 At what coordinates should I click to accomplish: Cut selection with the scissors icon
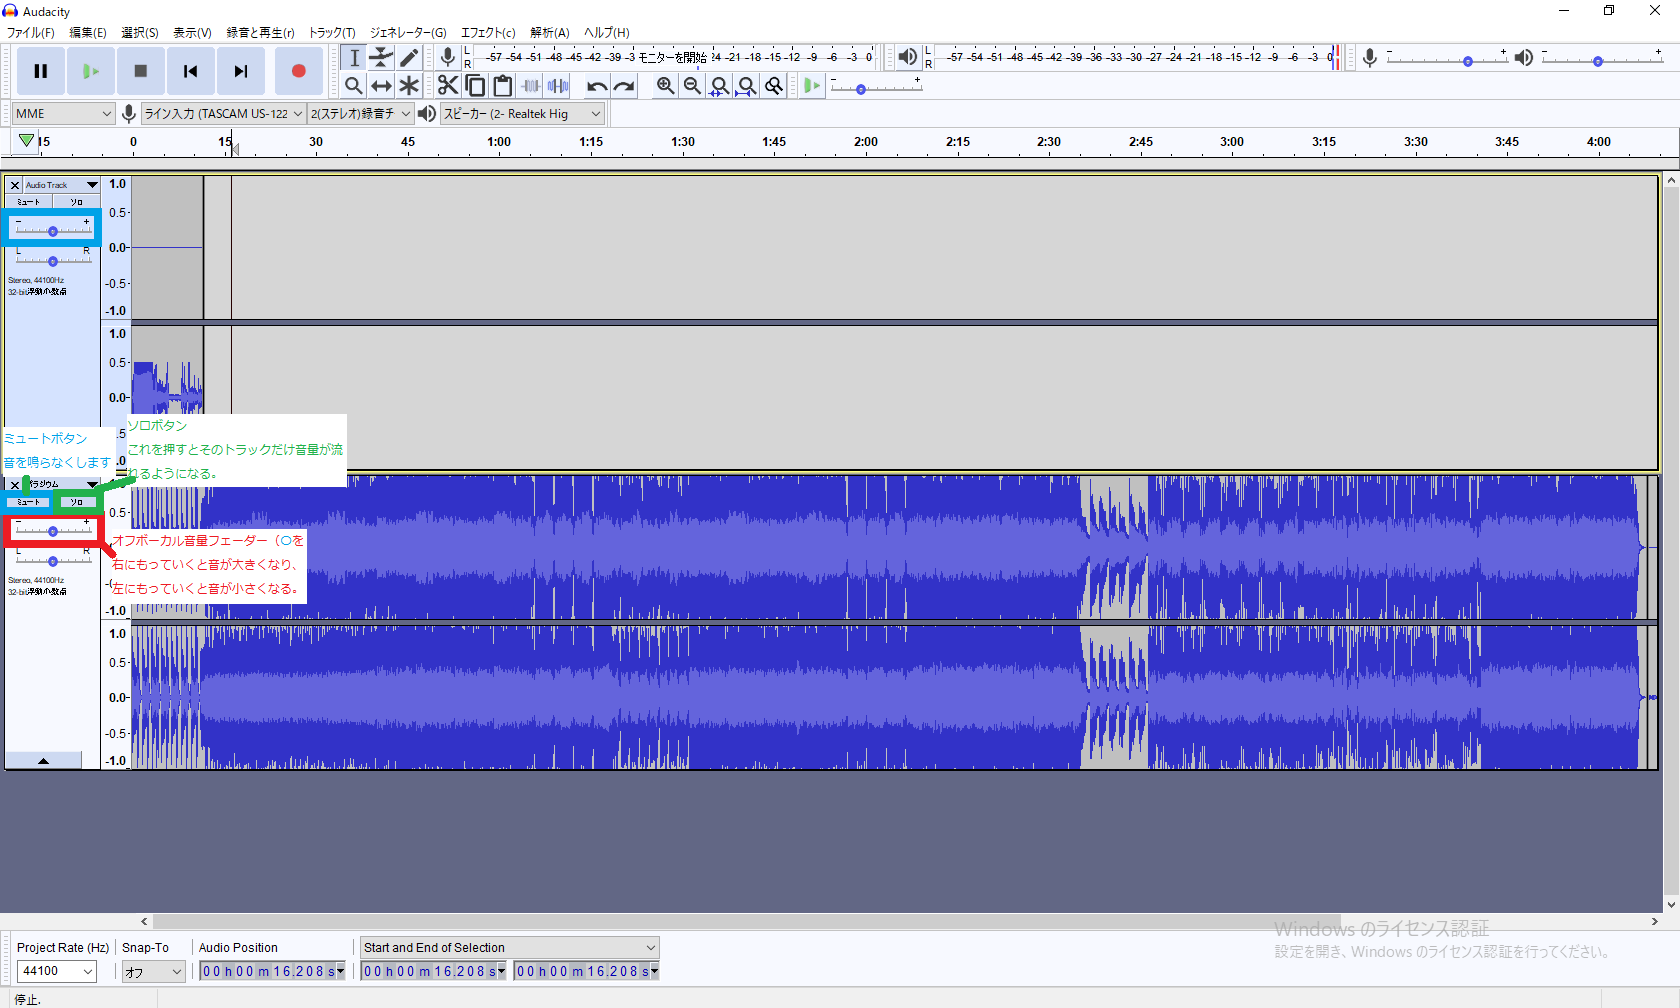[x=448, y=86]
